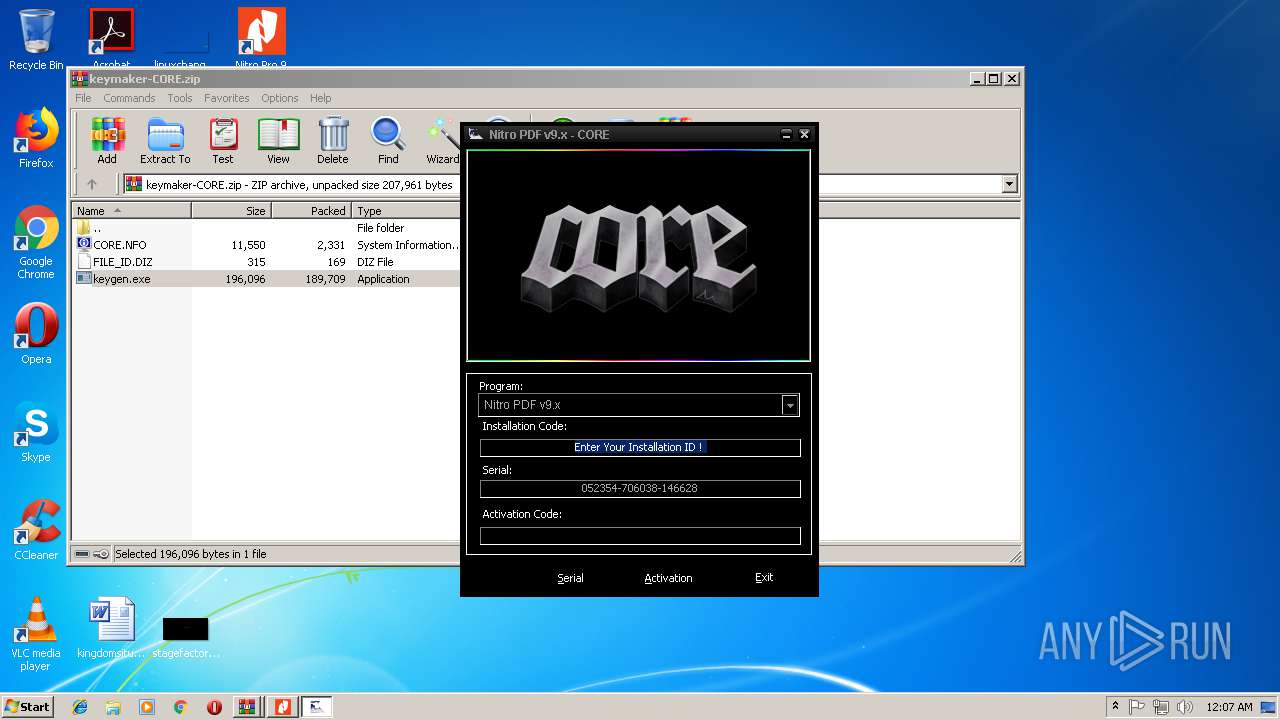Sort file list by Packed column
This screenshot has width=1280, height=720.
click(x=311, y=211)
